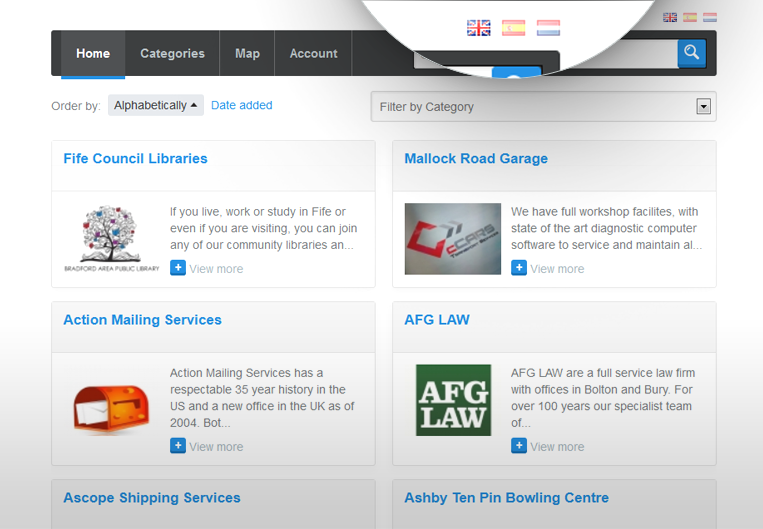763x529 pixels.
Task: Click the plus icon under Action Mailing Services
Action: (178, 446)
